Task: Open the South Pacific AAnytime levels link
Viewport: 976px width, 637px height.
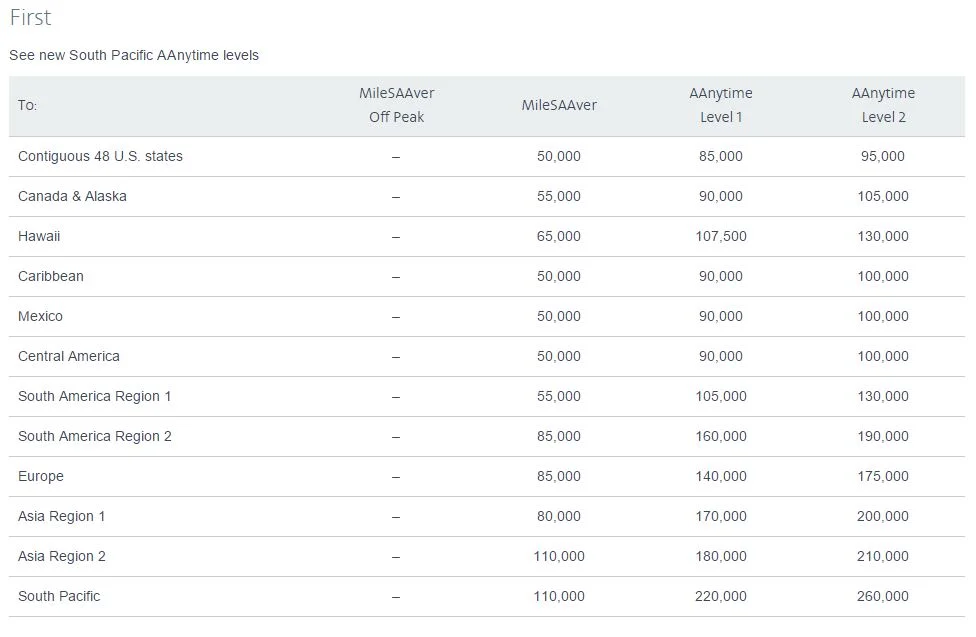Action: [x=134, y=55]
